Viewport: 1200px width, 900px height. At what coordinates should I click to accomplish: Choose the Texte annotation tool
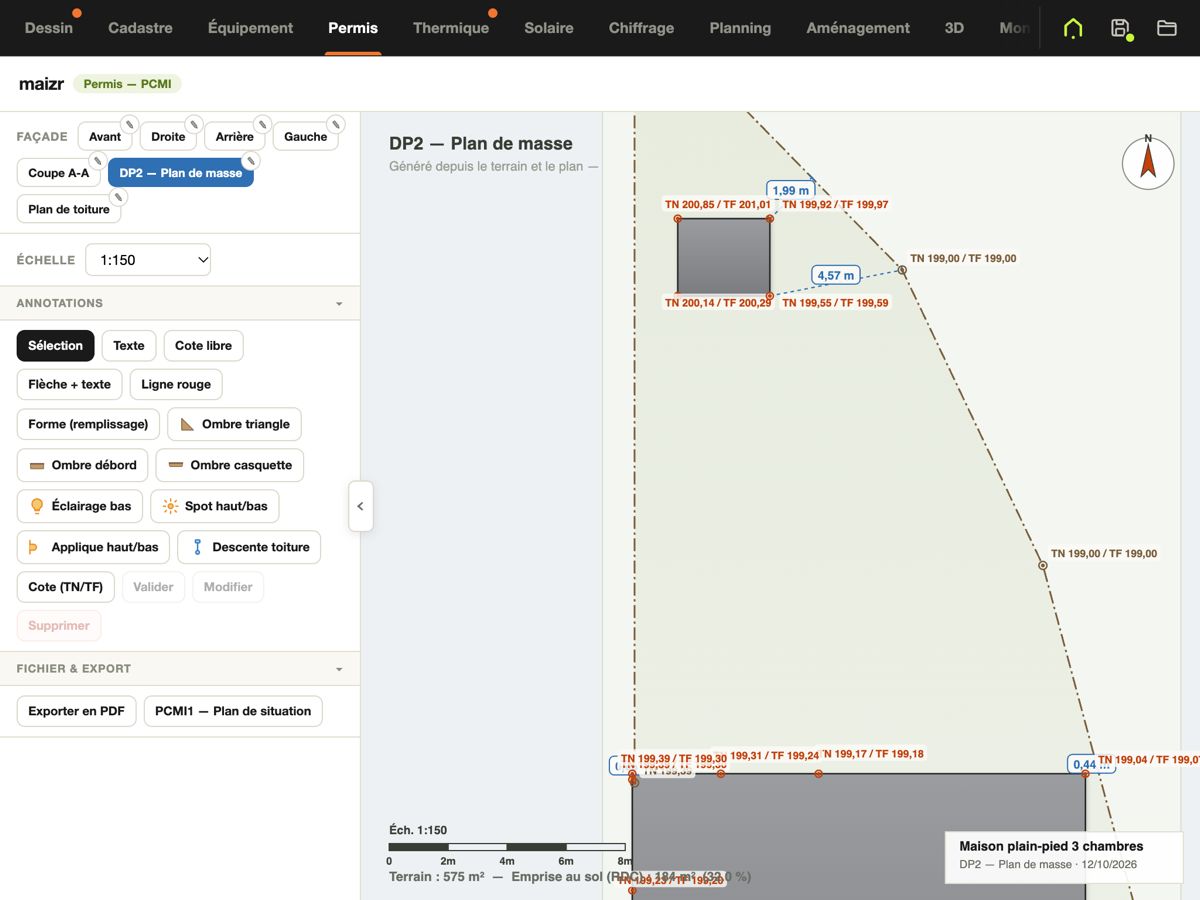point(129,346)
